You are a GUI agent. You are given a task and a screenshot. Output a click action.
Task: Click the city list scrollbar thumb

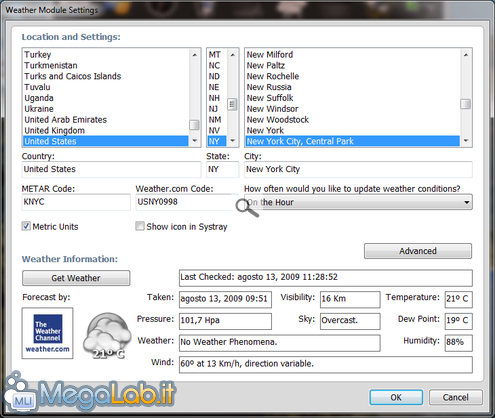tap(466, 104)
